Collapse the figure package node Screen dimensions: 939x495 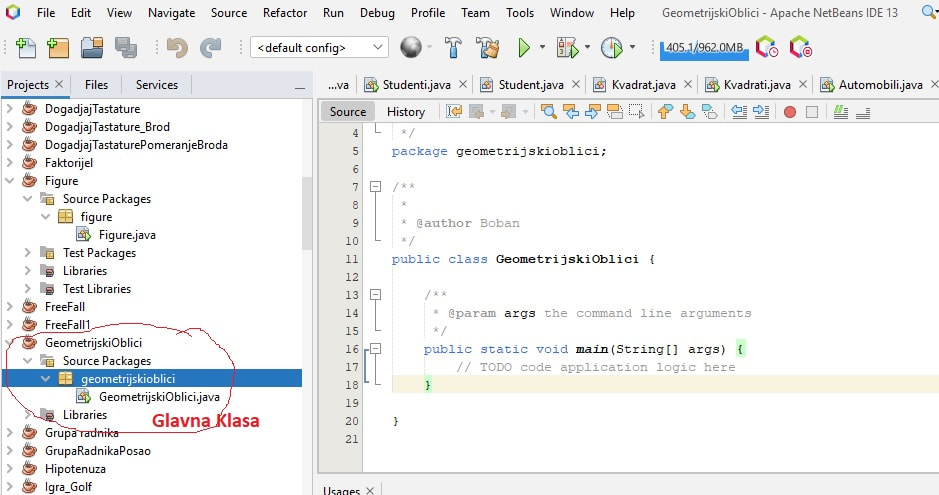(x=46, y=216)
